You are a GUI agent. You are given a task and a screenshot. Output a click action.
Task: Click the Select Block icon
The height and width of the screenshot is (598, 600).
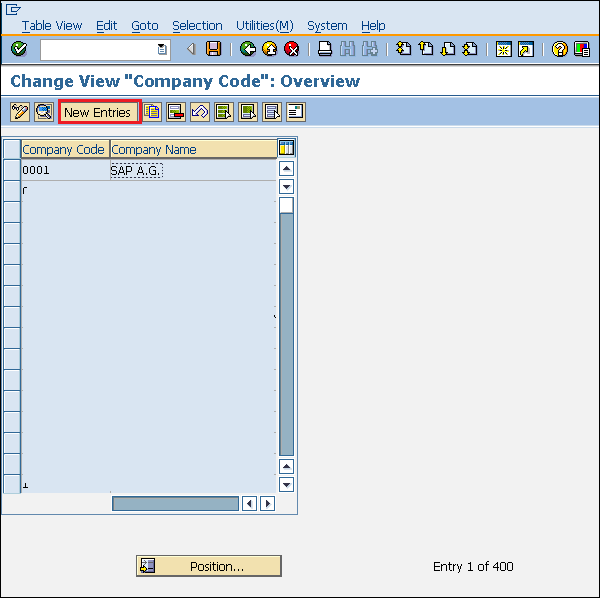coord(248,112)
